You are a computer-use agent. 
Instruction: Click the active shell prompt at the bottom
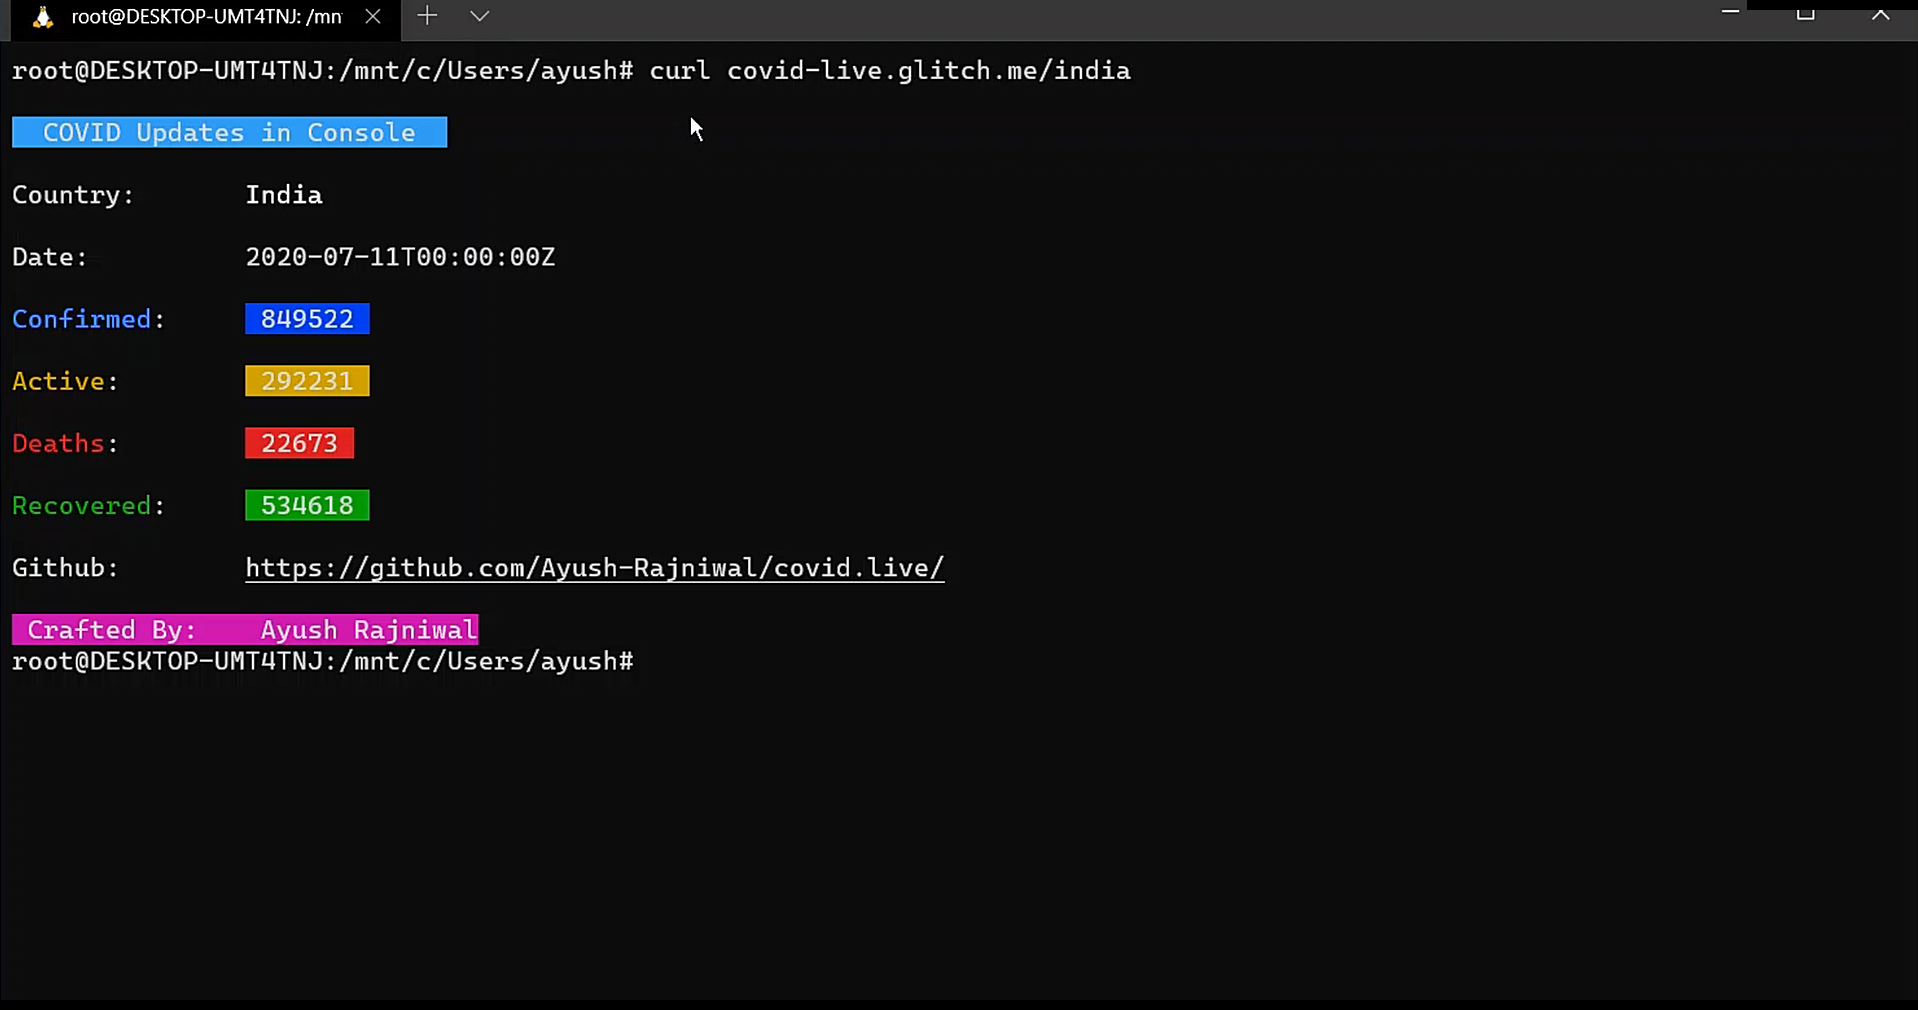pyautogui.click(x=322, y=660)
